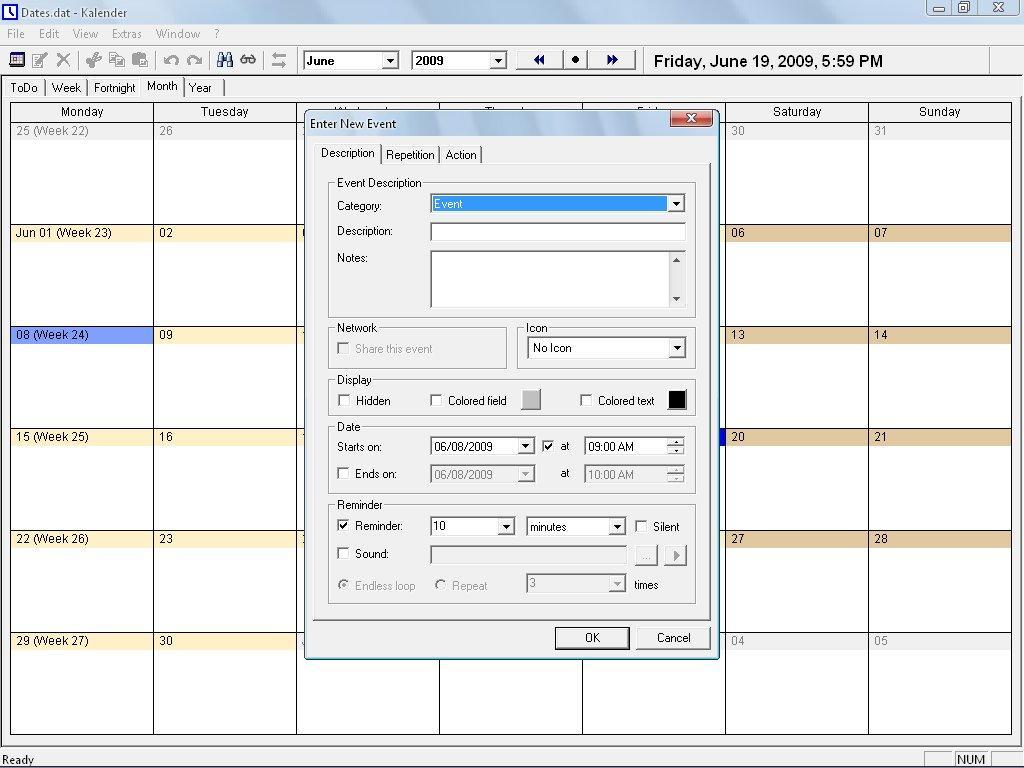This screenshot has height=768, width=1024.
Task: Select calendar day 16 (Week 25 Tuesday)
Action: coord(225,479)
